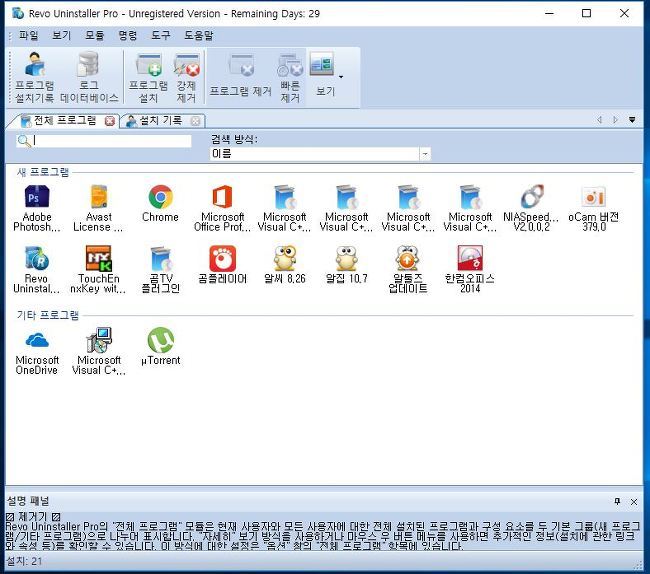The height and width of the screenshot is (574, 650).
Task: Open the 도구 menu
Action: 160,35
